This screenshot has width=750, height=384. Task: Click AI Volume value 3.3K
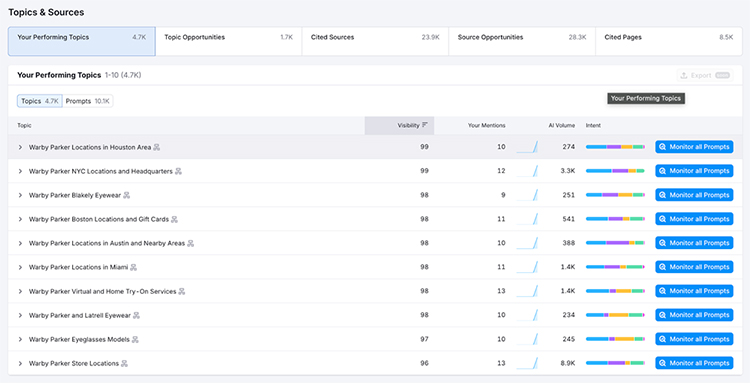click(568, 171)
